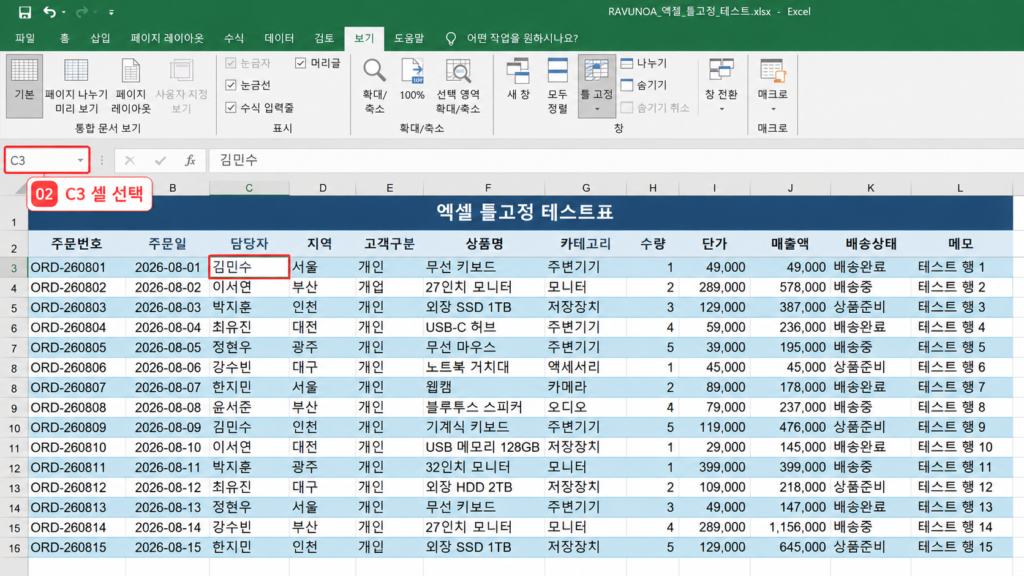Toggle the 눈금자 ruler checkbox
This screenshot has height=576, width=1024.
(x=231, y=63)
